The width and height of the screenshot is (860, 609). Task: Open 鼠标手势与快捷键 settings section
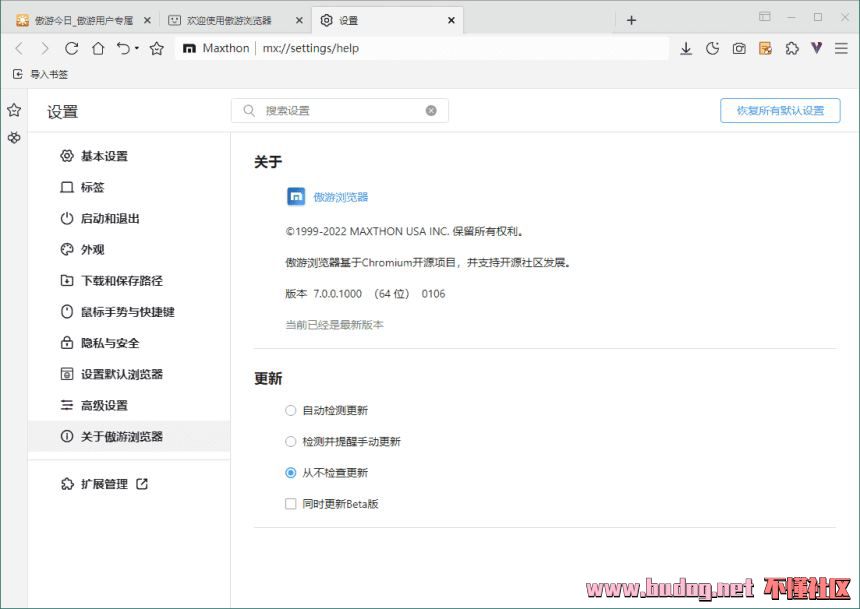[x=129, y=312]
